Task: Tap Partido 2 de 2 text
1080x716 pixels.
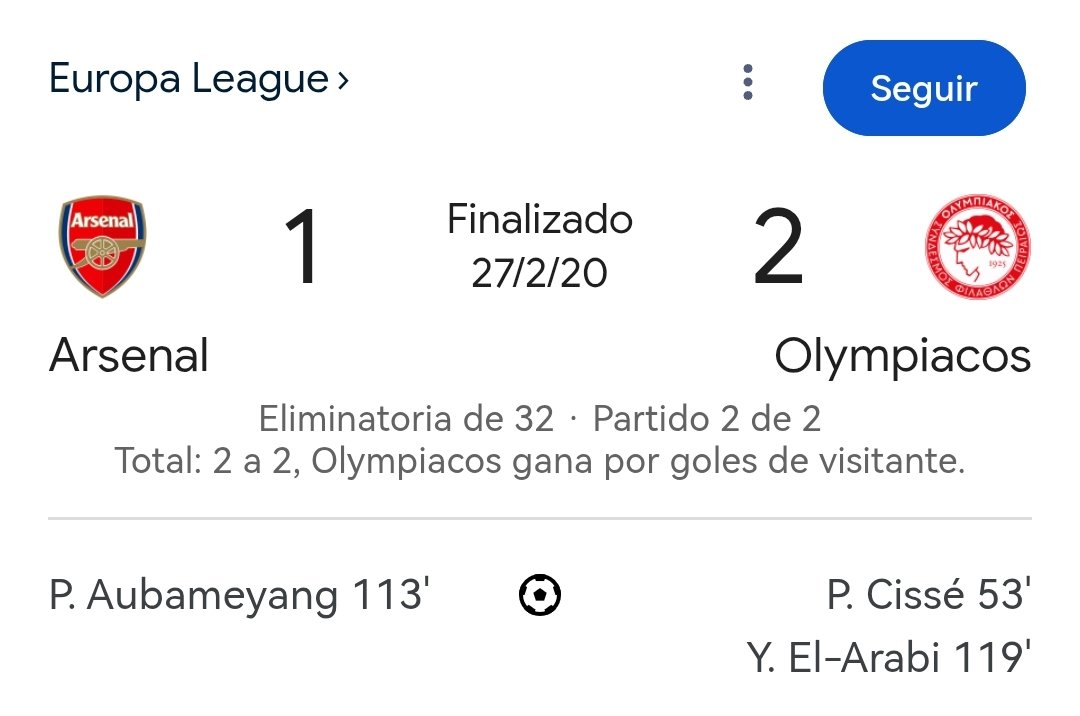Action: click(x=707, y=419)
